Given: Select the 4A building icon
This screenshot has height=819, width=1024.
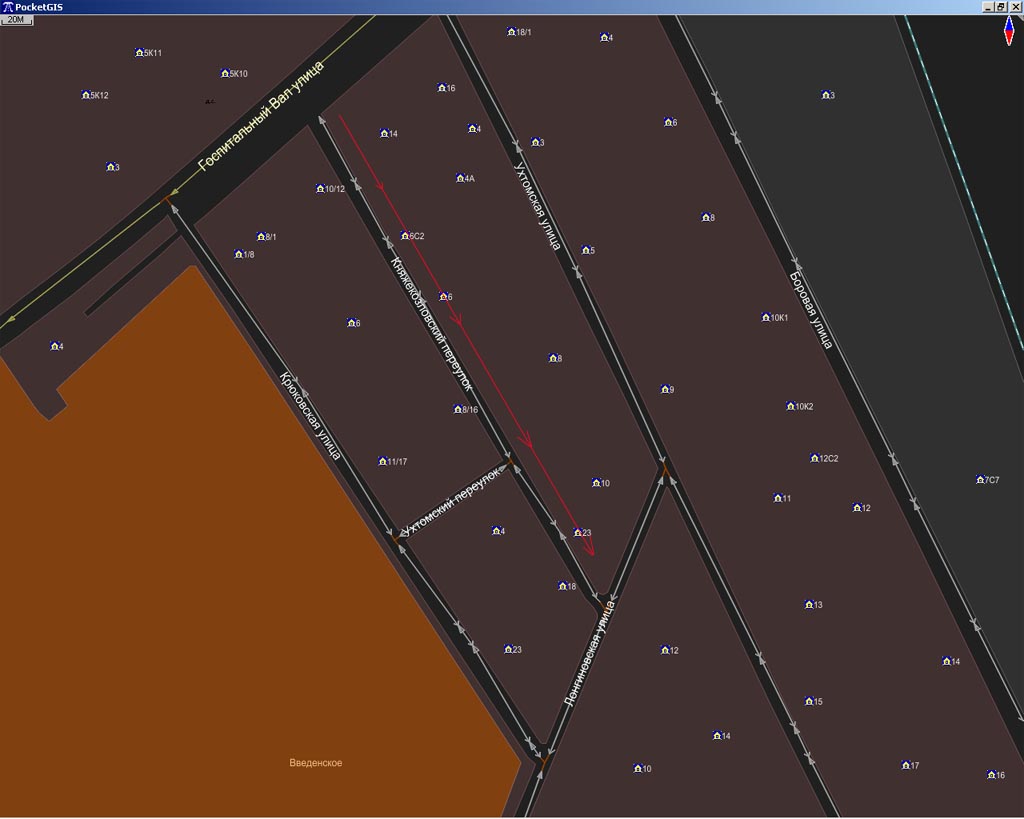Looking at the screenshot, I should coord(460,179).
